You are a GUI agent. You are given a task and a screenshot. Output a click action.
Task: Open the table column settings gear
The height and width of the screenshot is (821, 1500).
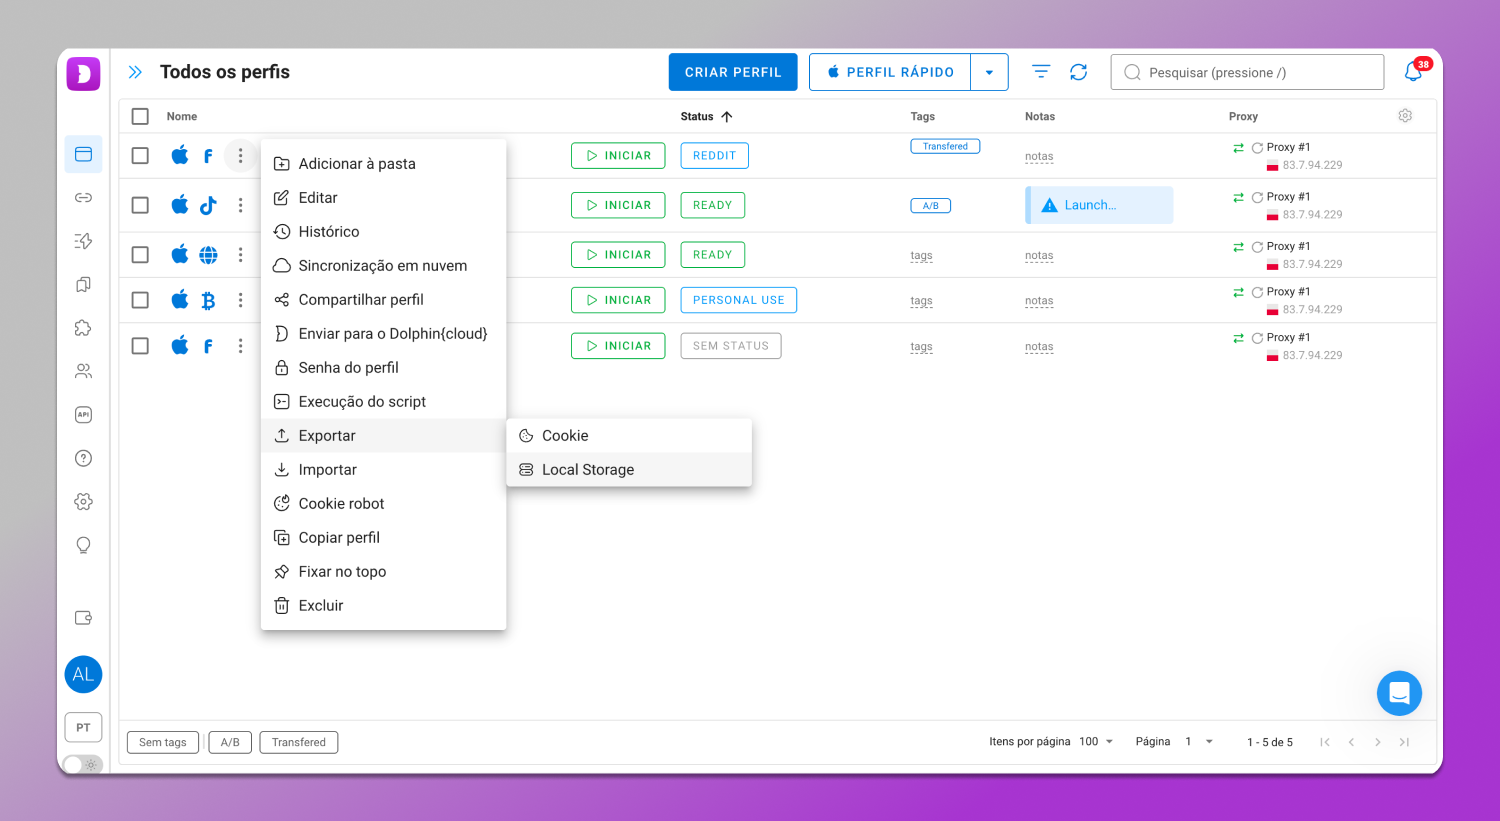coord(1405,116)
